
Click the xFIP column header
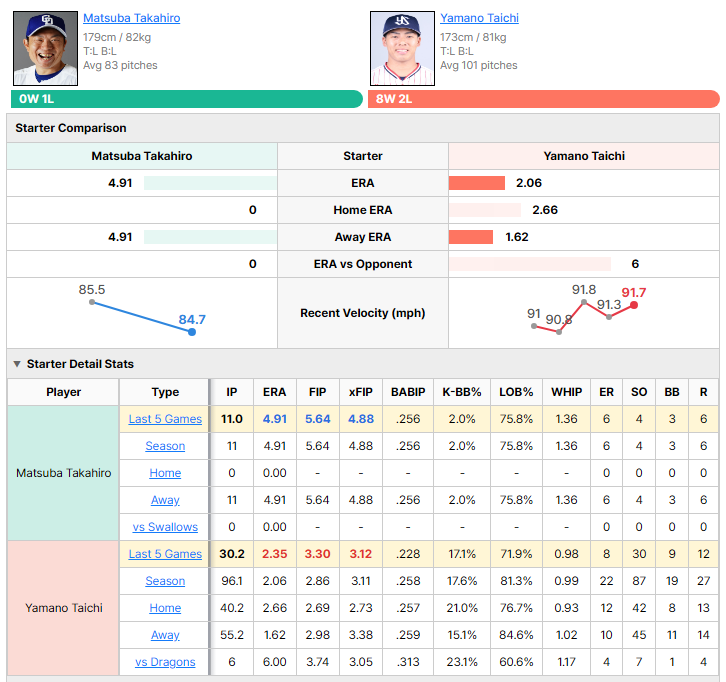[x=361, y=392]
